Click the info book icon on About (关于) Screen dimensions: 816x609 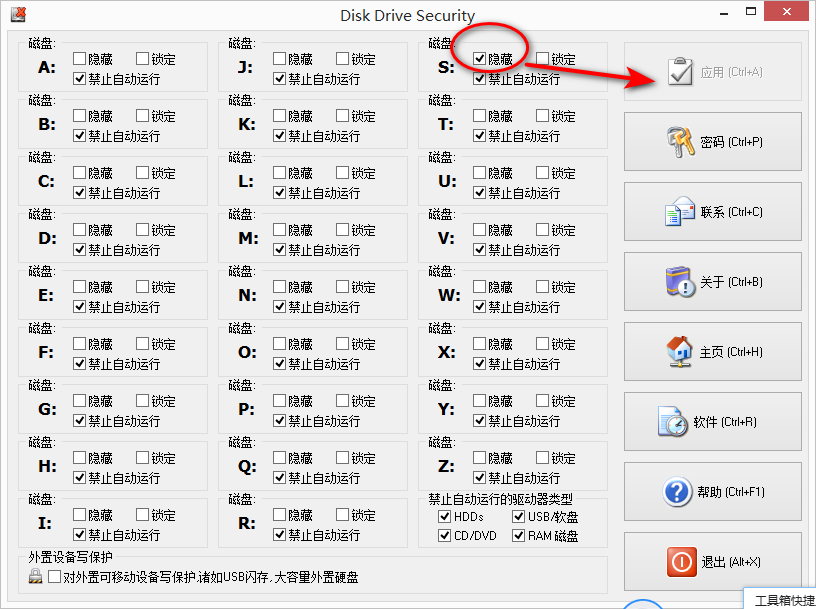point(680,282)
